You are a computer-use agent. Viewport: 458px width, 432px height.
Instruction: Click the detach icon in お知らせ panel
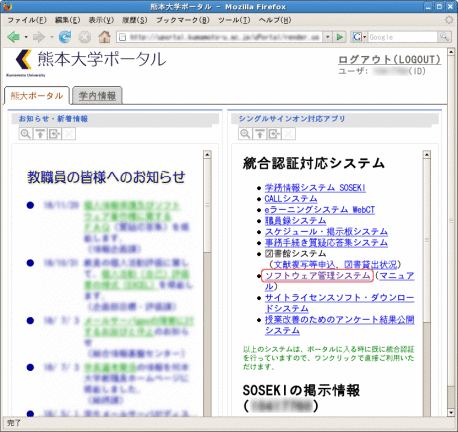(55, 134)
